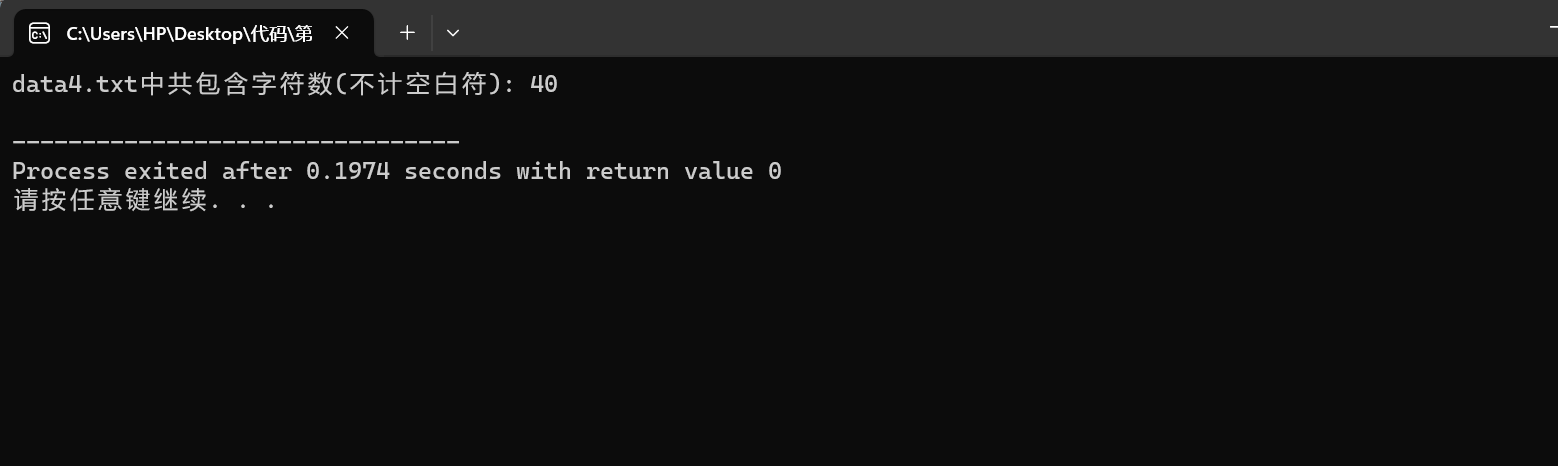1558x466 pixels.
Task: Click the text 'return value 0'
Action: click(x=684, y=172)
